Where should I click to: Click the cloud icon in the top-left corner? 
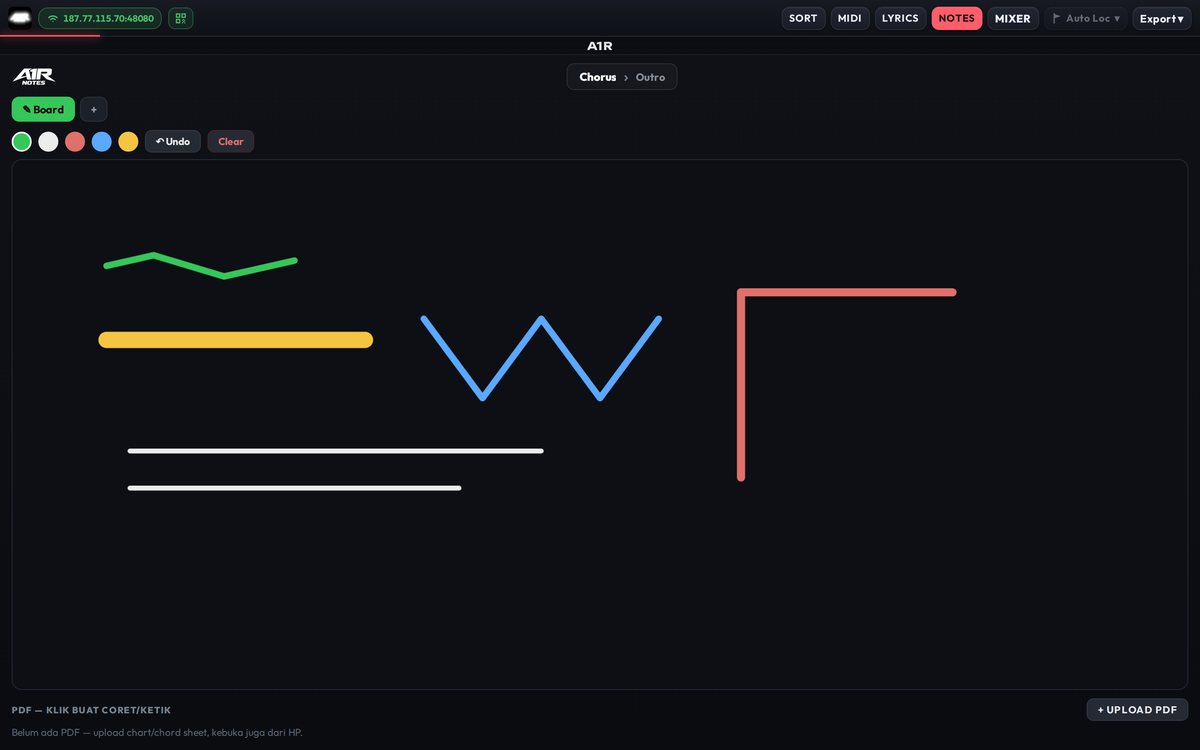[x=20, y=18]
